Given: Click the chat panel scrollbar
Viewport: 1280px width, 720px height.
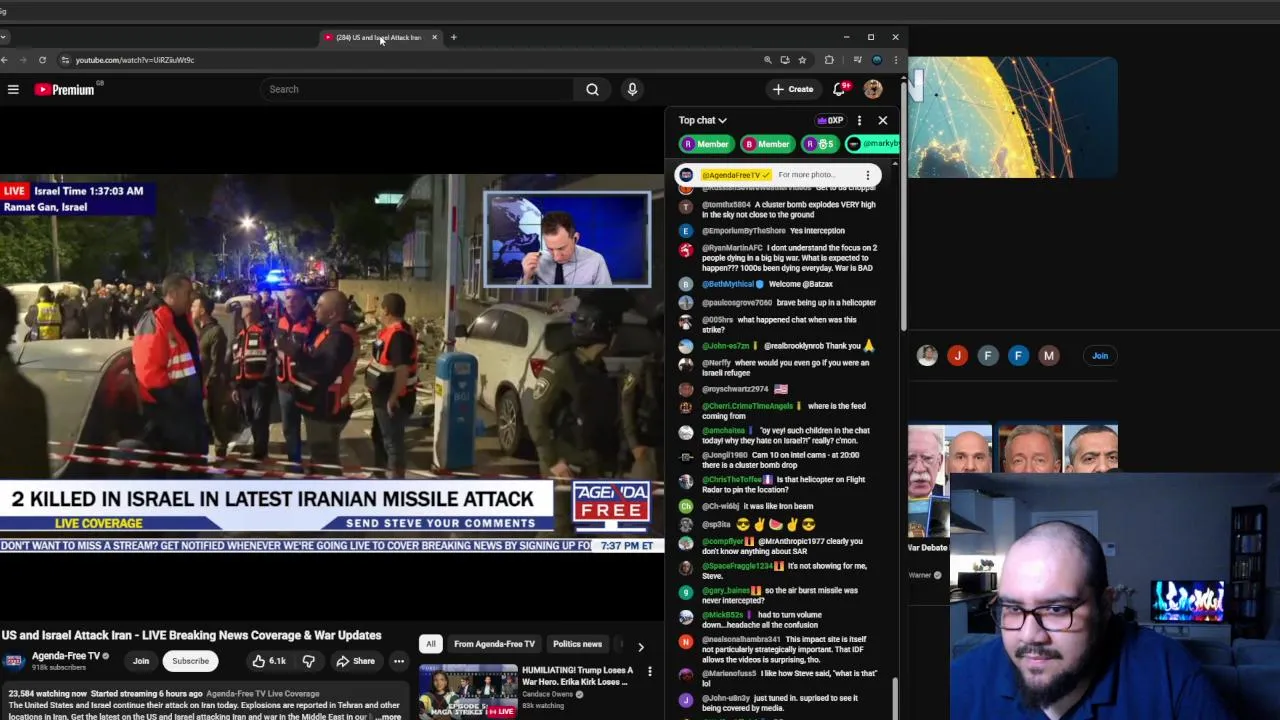Looking at the screenshot, I should (x=895, y=698).
